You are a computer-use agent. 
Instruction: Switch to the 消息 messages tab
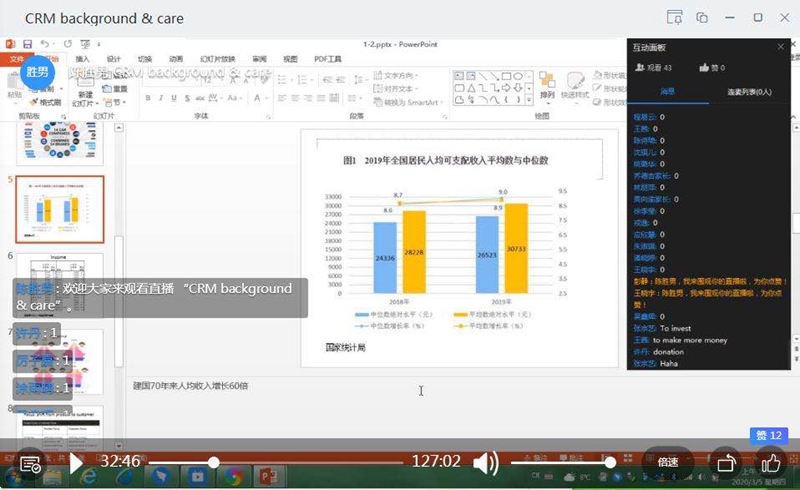coord(667,92)
